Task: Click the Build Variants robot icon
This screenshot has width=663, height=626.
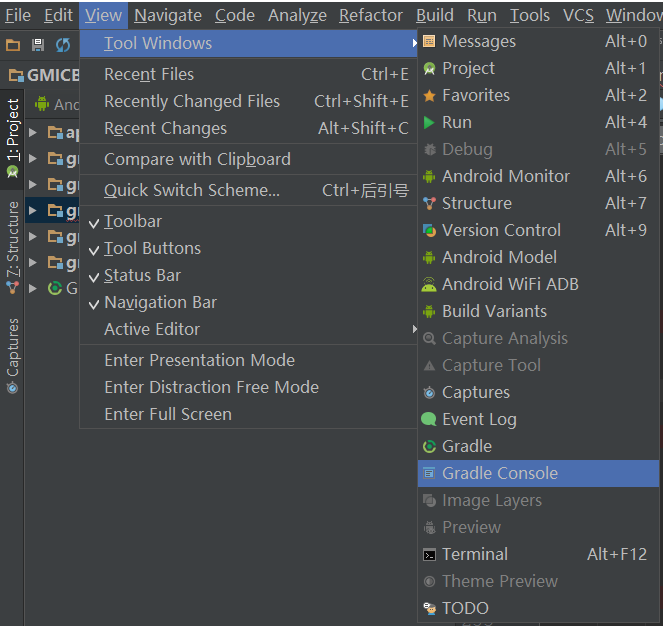Action: point(429,312)
